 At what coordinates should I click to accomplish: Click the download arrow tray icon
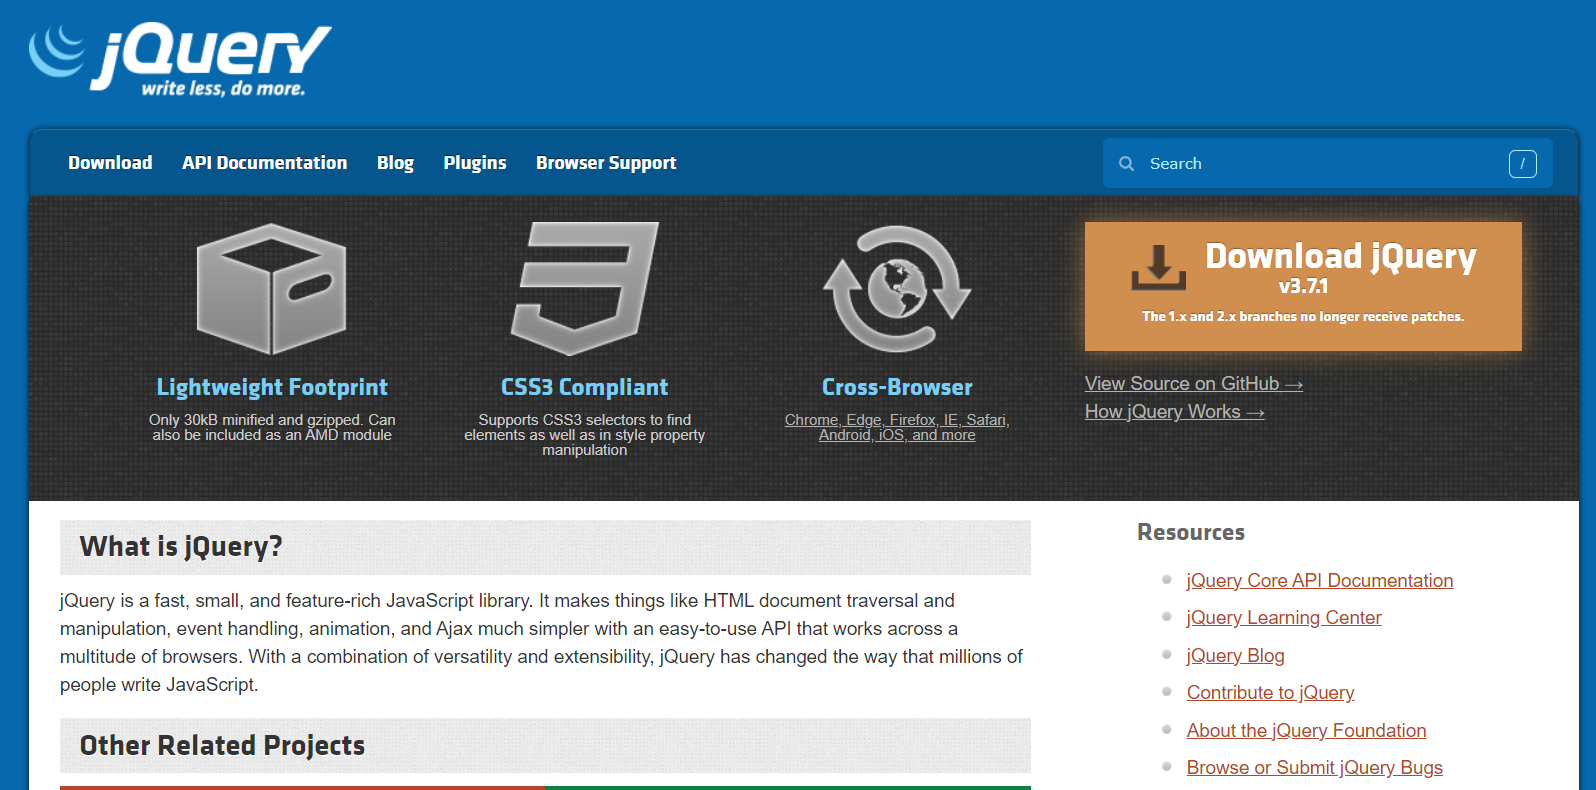[1158, 267]
